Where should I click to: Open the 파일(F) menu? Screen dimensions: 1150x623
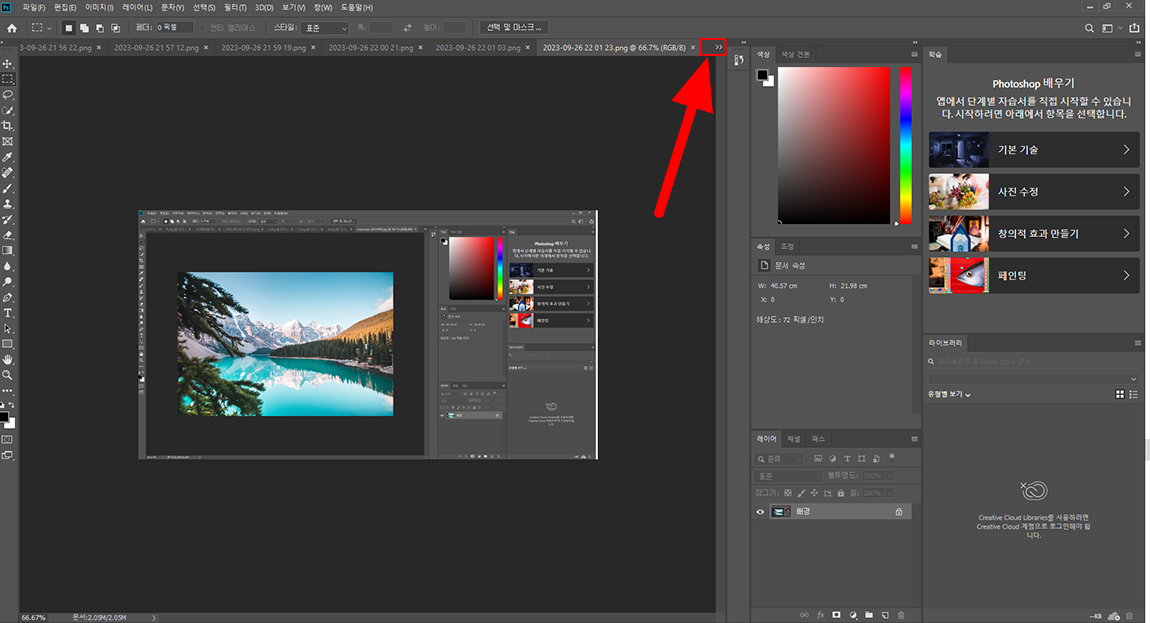pyautogui.click(x=34, y=7)
